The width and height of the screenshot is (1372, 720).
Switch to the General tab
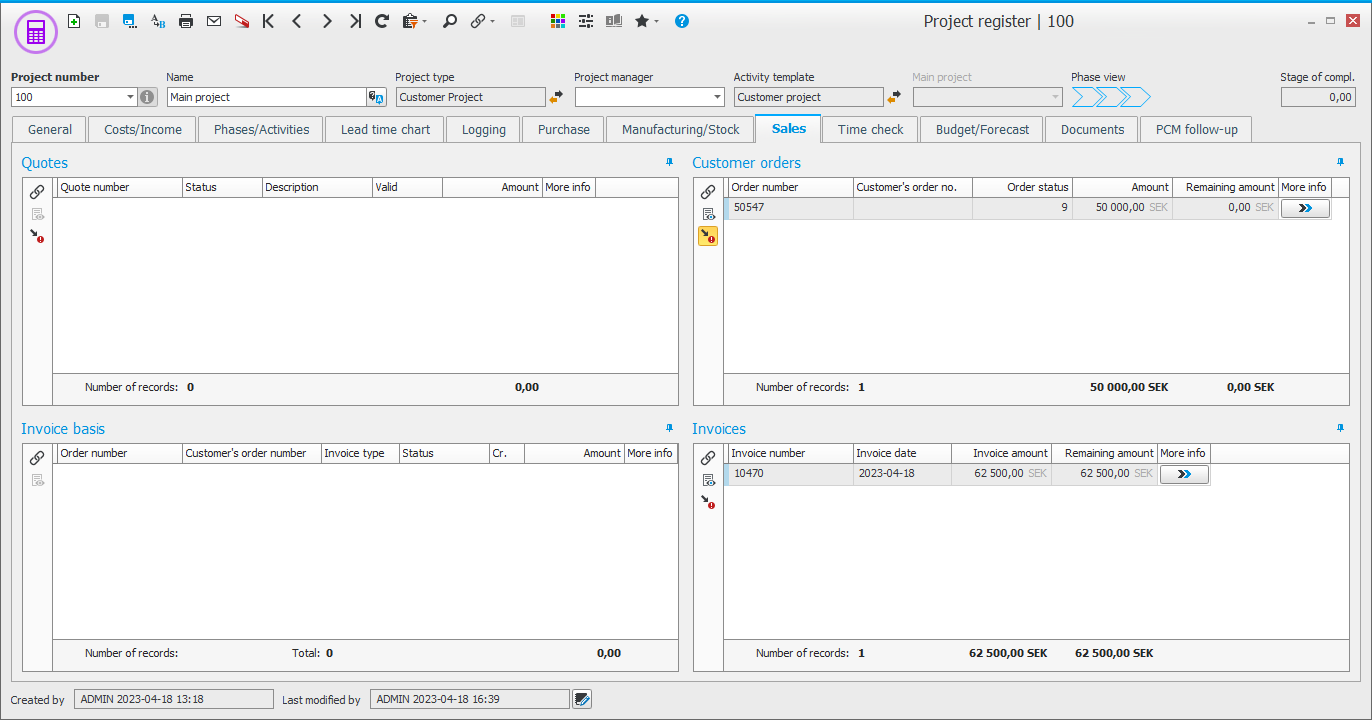click(x=50, y=129)
